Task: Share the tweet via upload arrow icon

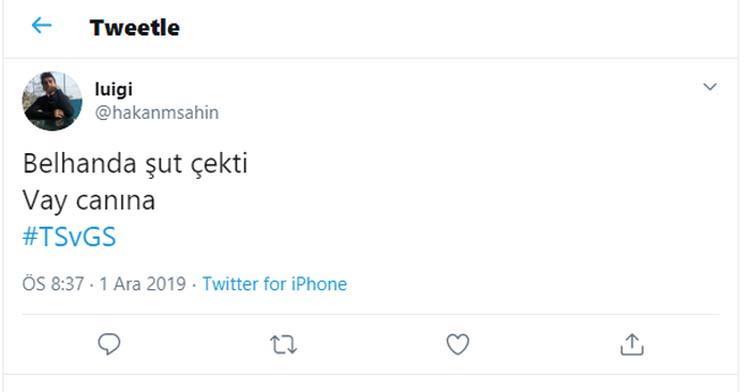Action: click(x=632, y=344)
